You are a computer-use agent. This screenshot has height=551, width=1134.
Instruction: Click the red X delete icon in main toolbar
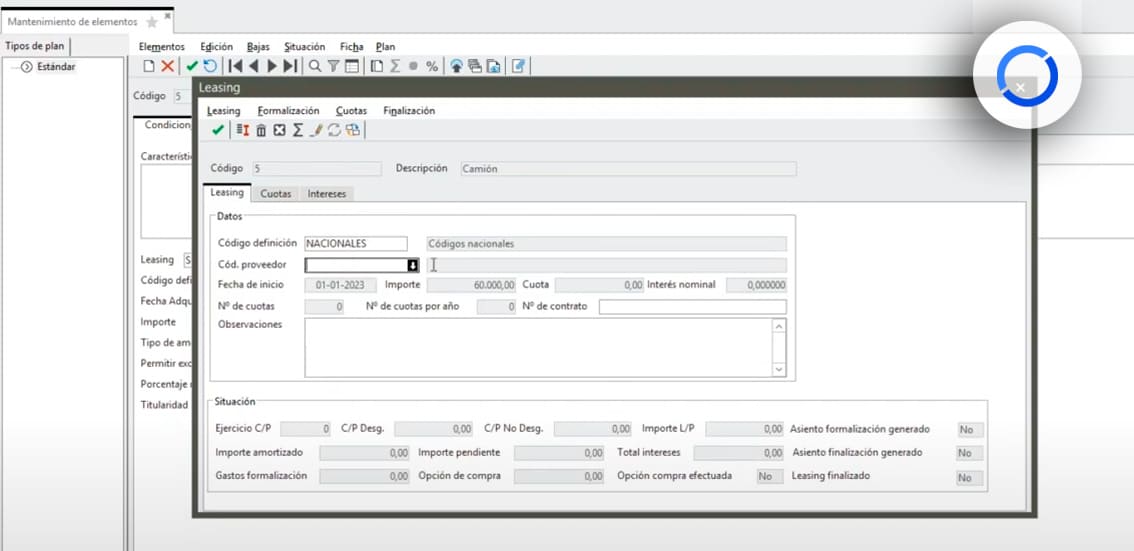pyautogui.click(x=167, y=67)
